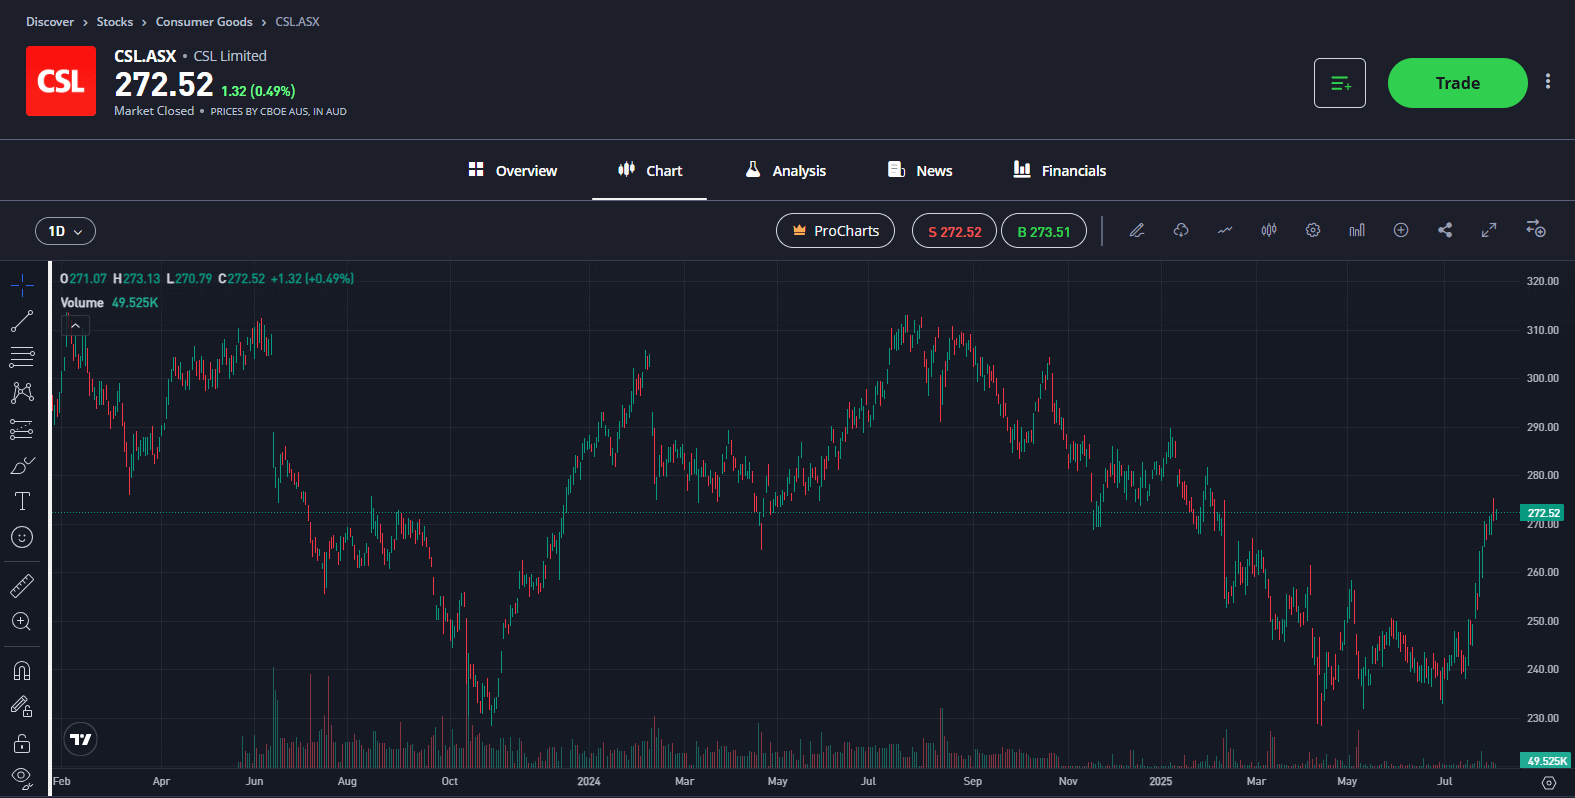Image resolution: width=1575 pixels, height=798 pixels.
Task: Click the drawing pencil icon in toolbar
Action: pos(1137,231)
